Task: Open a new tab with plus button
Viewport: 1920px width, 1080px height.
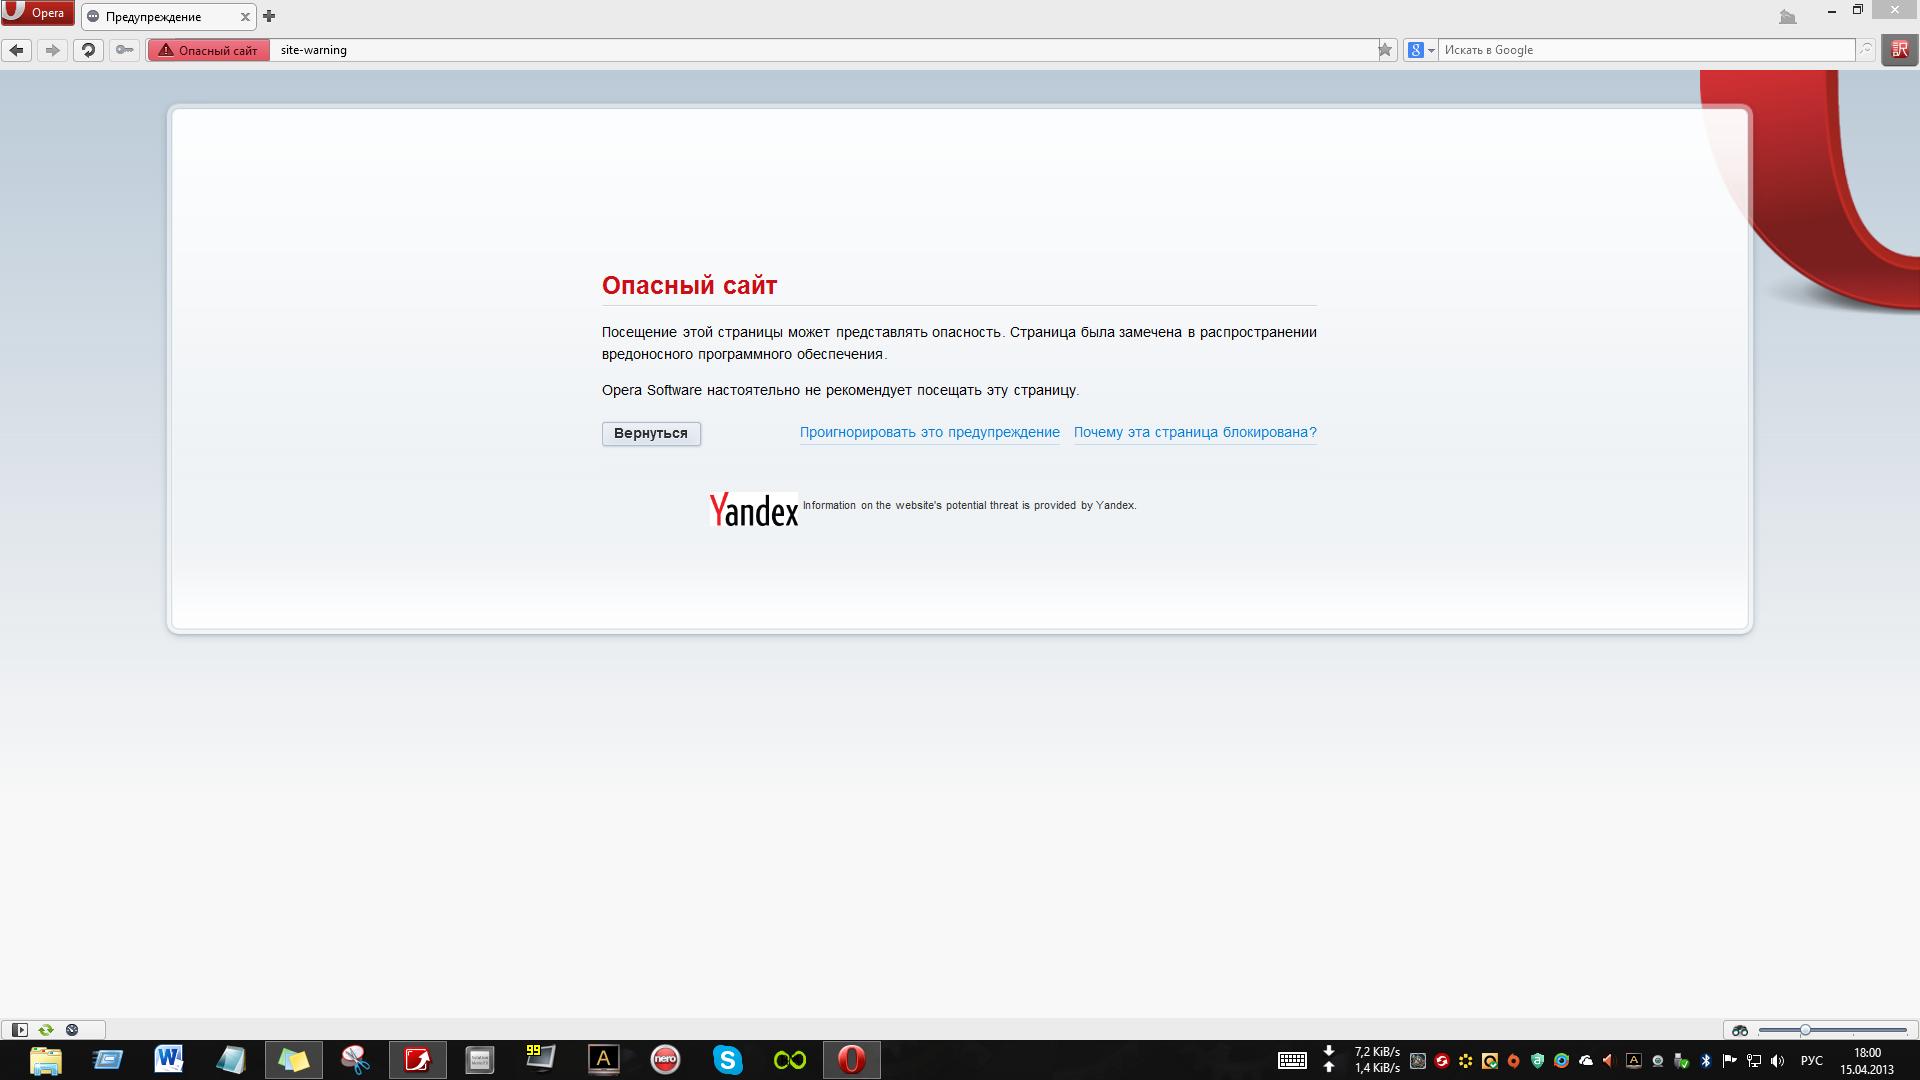Action: tap(269, 16)
